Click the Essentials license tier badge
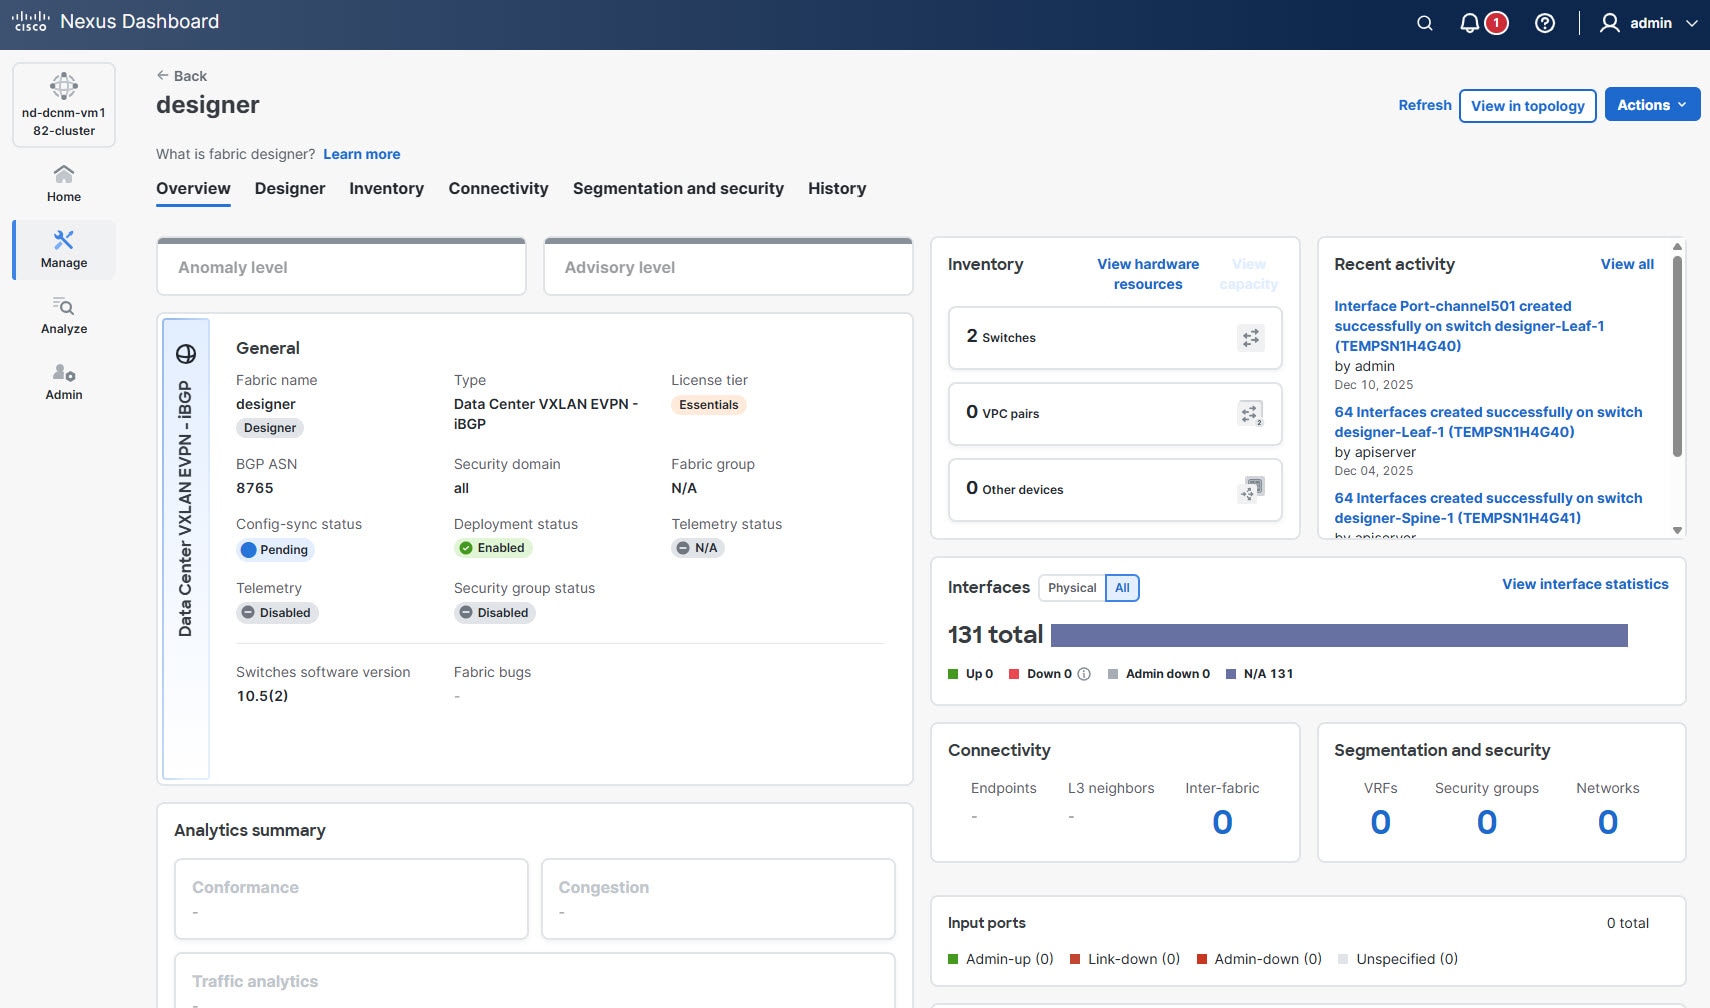The height and width of the screenshot is (1008, 1710). [x=709, y=405]
